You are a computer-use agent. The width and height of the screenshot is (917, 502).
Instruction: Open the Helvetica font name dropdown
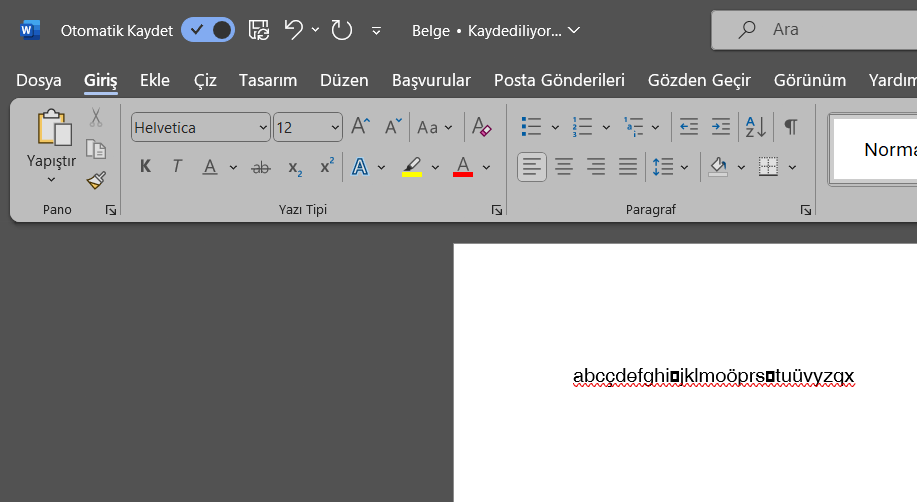click(x=263, y=127)
